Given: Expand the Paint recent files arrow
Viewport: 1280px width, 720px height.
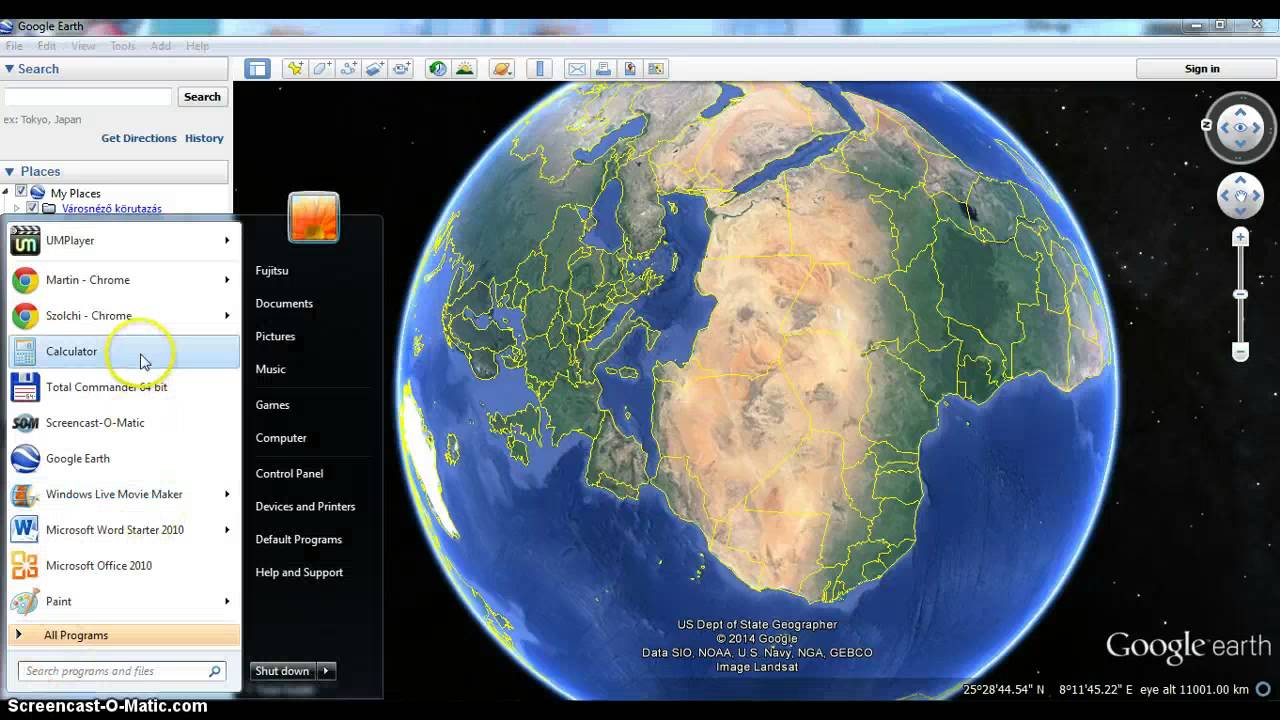Looking at the screenshot, I should point(227,601).
